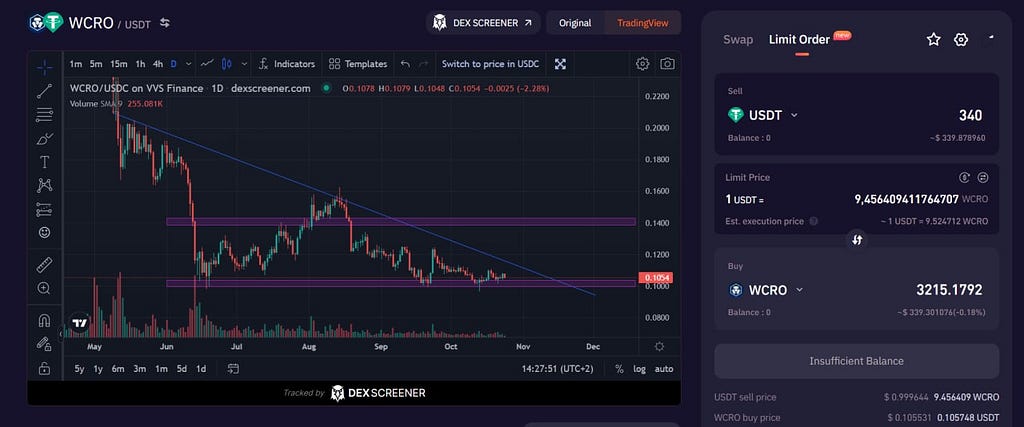
Task: Open the Fibonacci/horizontal lines tool
Action: pos(44,114)
